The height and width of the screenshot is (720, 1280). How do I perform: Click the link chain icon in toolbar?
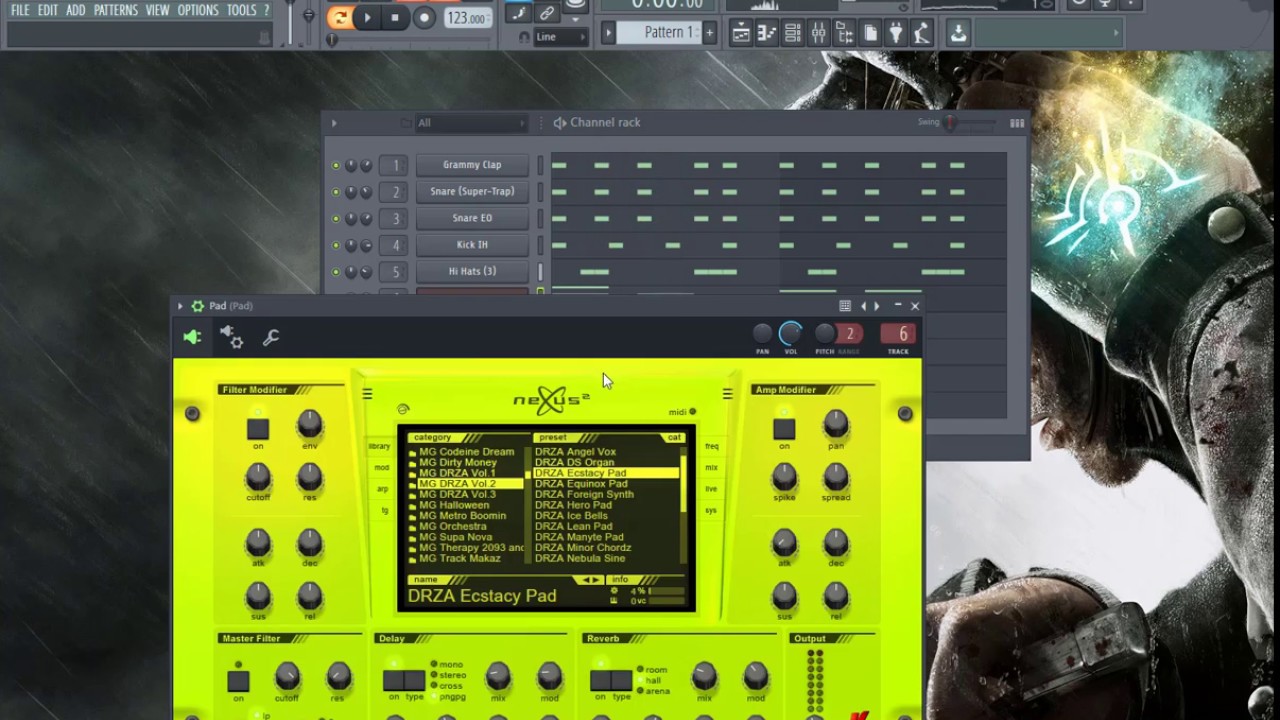pyautogui.click(x=546, y=13)
